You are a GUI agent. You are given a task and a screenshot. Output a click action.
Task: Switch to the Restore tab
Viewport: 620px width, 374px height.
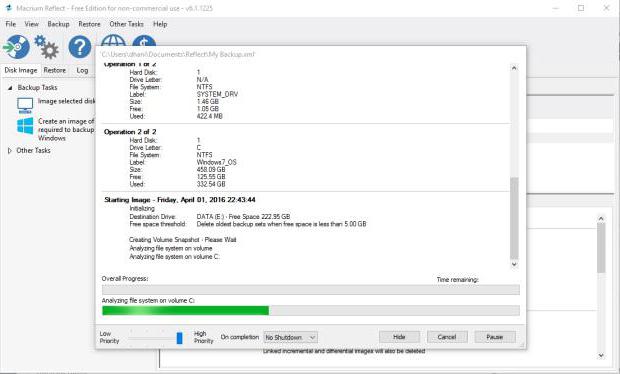(x=55, y=70)
